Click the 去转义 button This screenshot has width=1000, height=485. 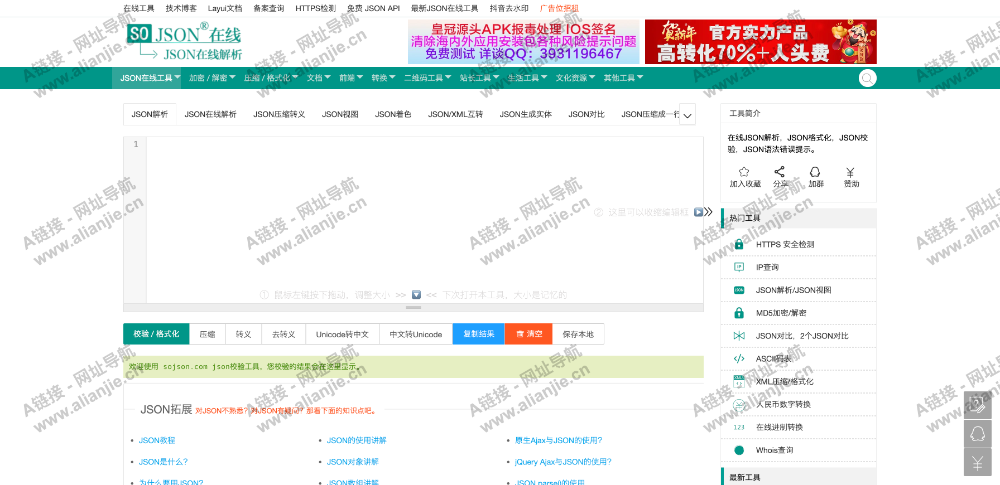tap(284, 334)
